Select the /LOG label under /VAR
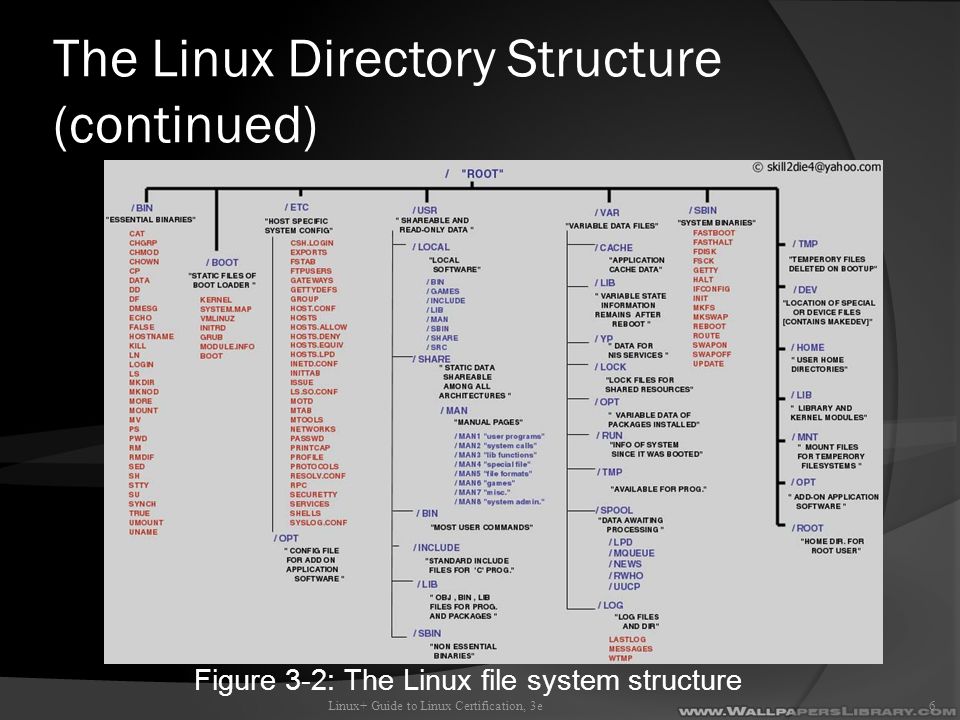Screen dimensions: 960x720 pos(610,605)
